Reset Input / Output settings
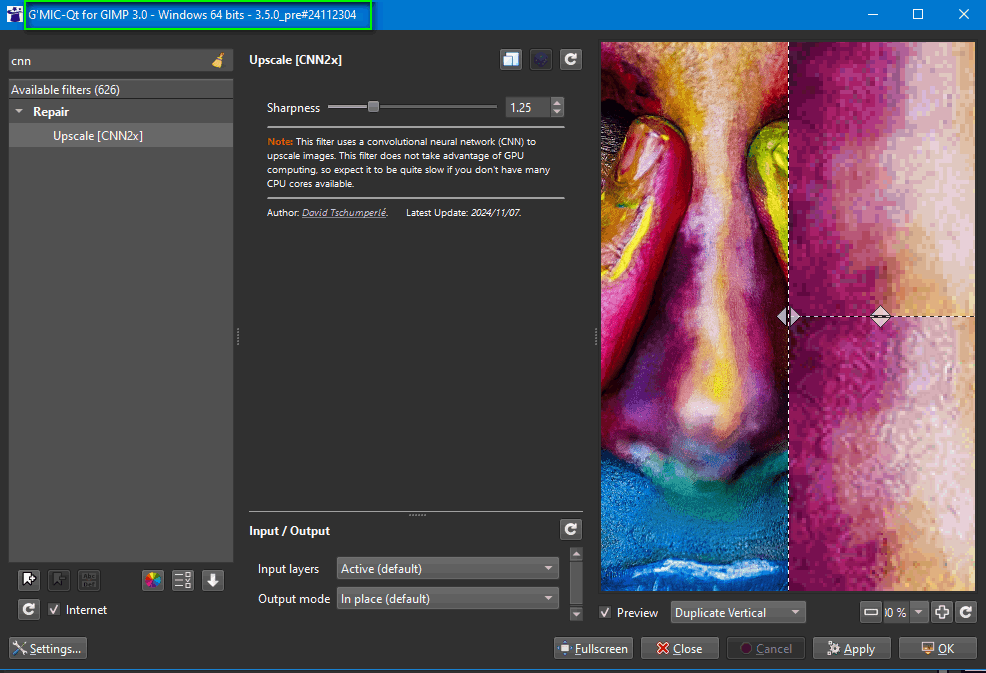Viewport: 986px width, 673px height. [x=571, y=530]
